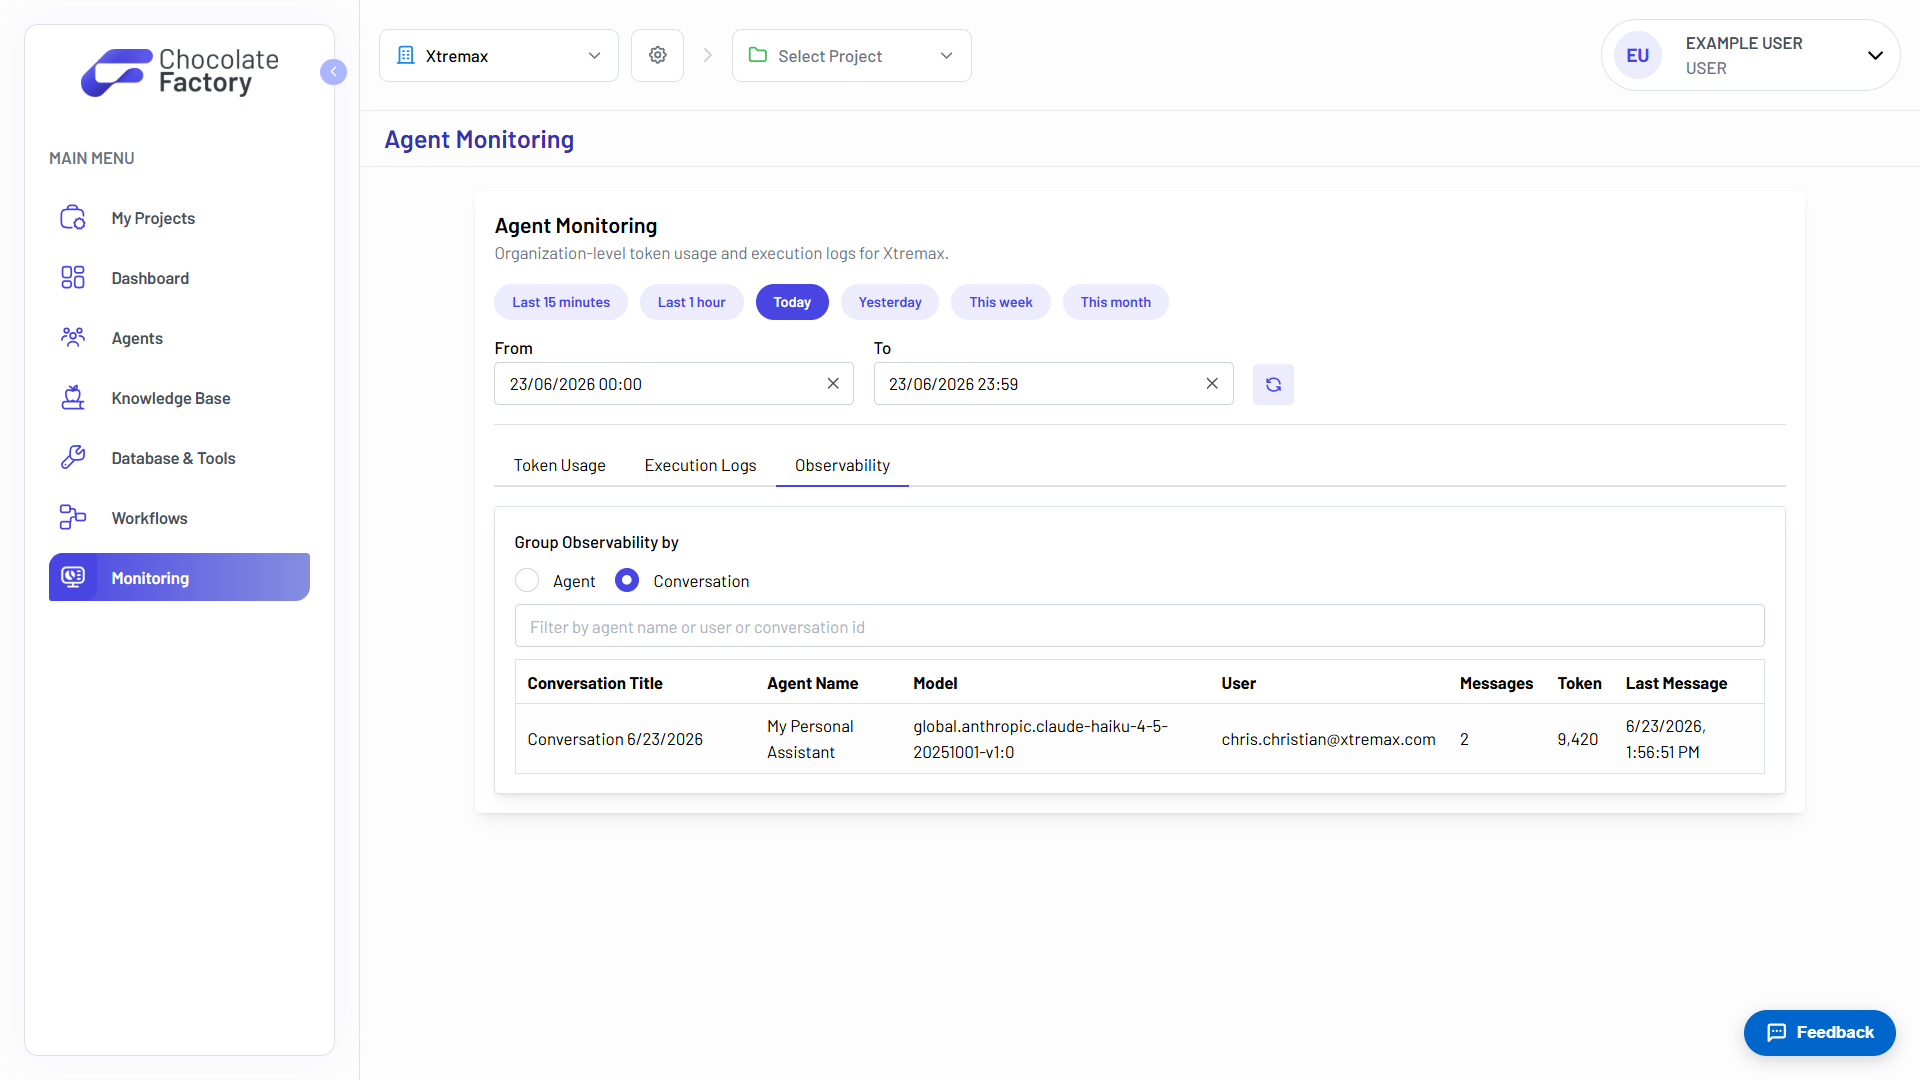Viewport: 1920px width, 1080px height.
Task: Click the EU user avatar
Action: (1638, 55)
